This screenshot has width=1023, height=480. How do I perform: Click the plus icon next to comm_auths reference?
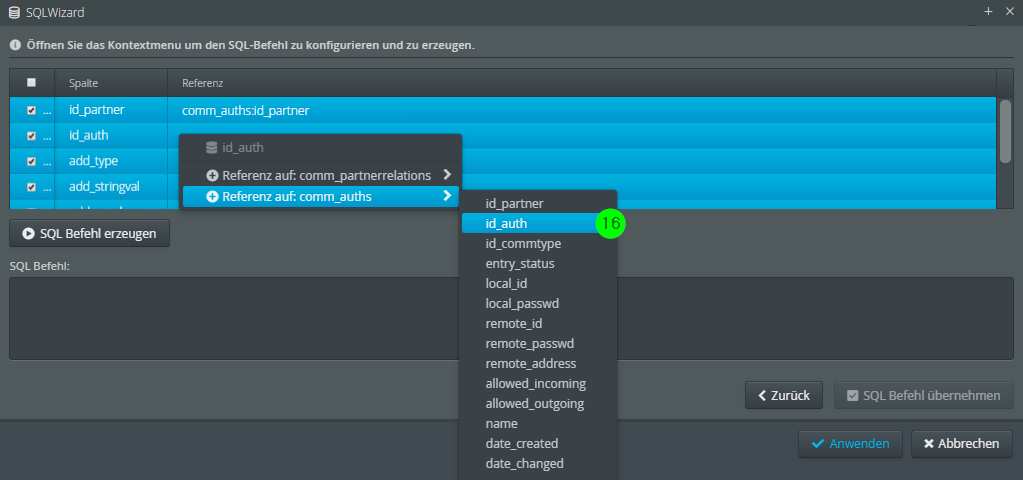tap(212, 197)
